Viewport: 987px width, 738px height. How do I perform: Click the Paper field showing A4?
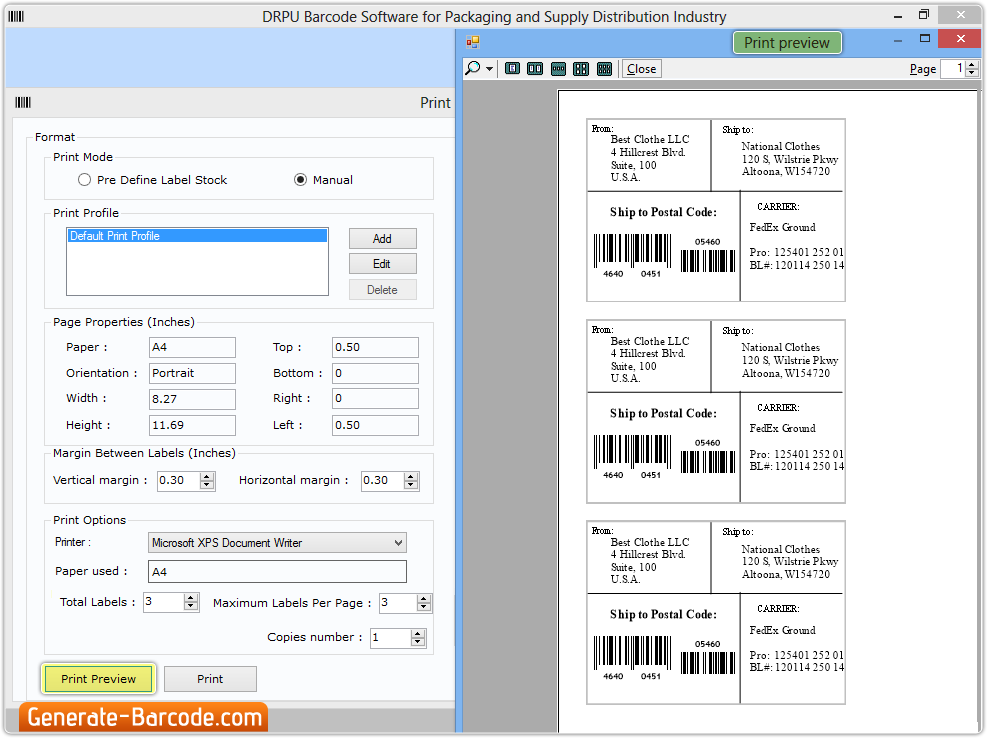click(192, 347)
